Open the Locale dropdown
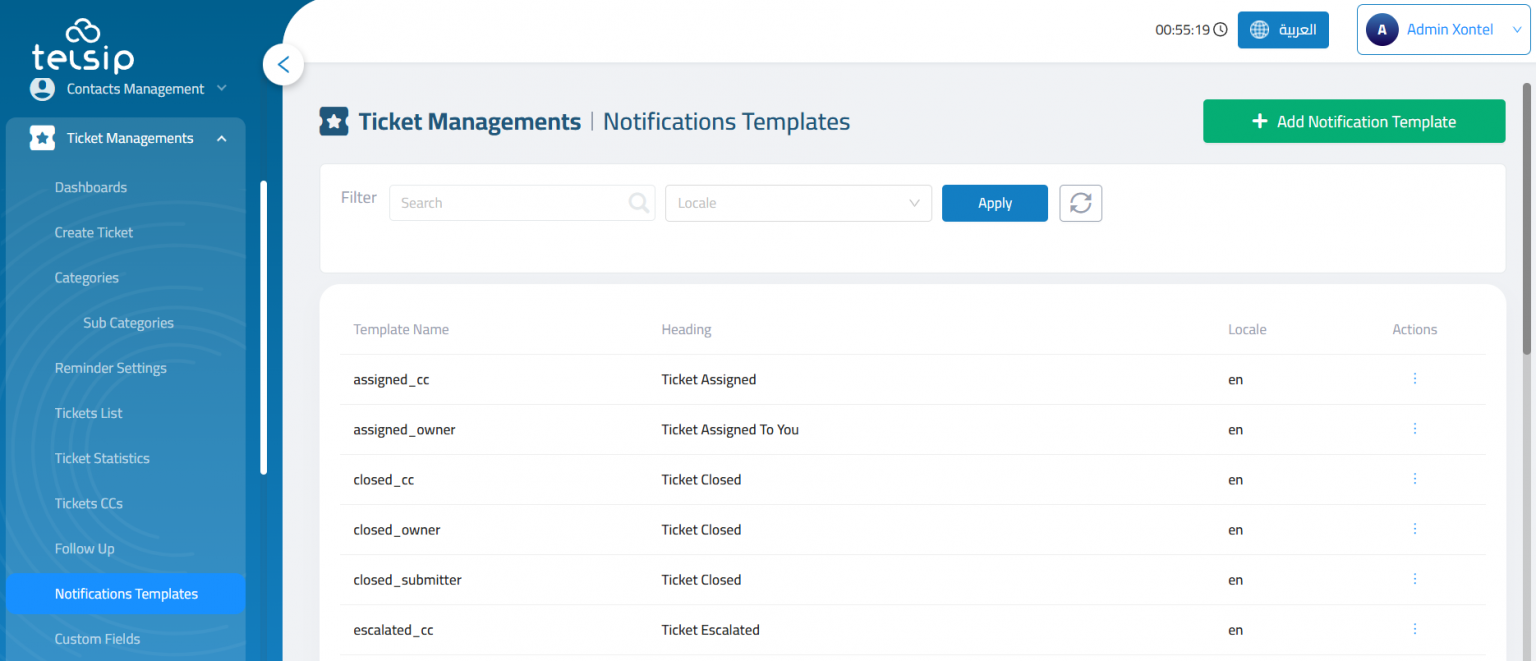The height and width of the screenshot is (661, 1536). pos(798,203)
